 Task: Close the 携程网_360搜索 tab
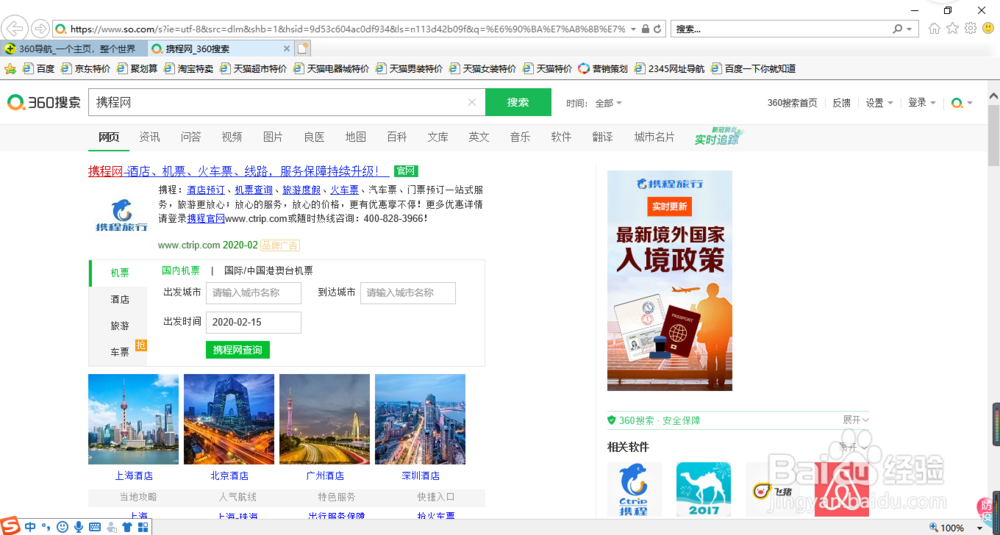click(286, 49)
